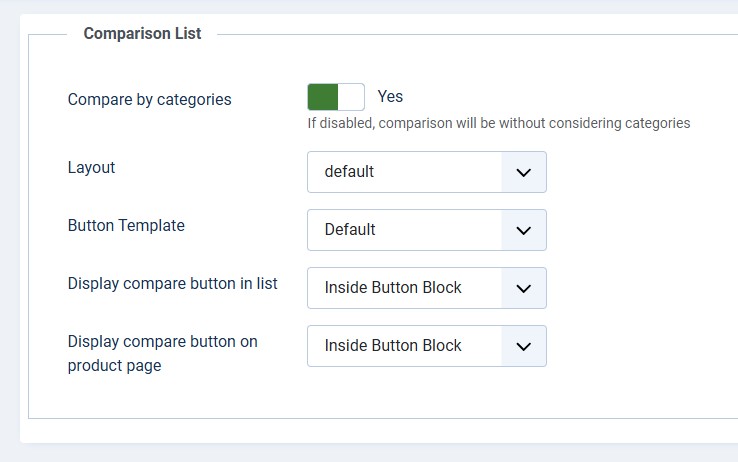The width and height of the screenshot is (738, 462).
Task: Click the green half of the categories toggle
Action: (323, 97)
